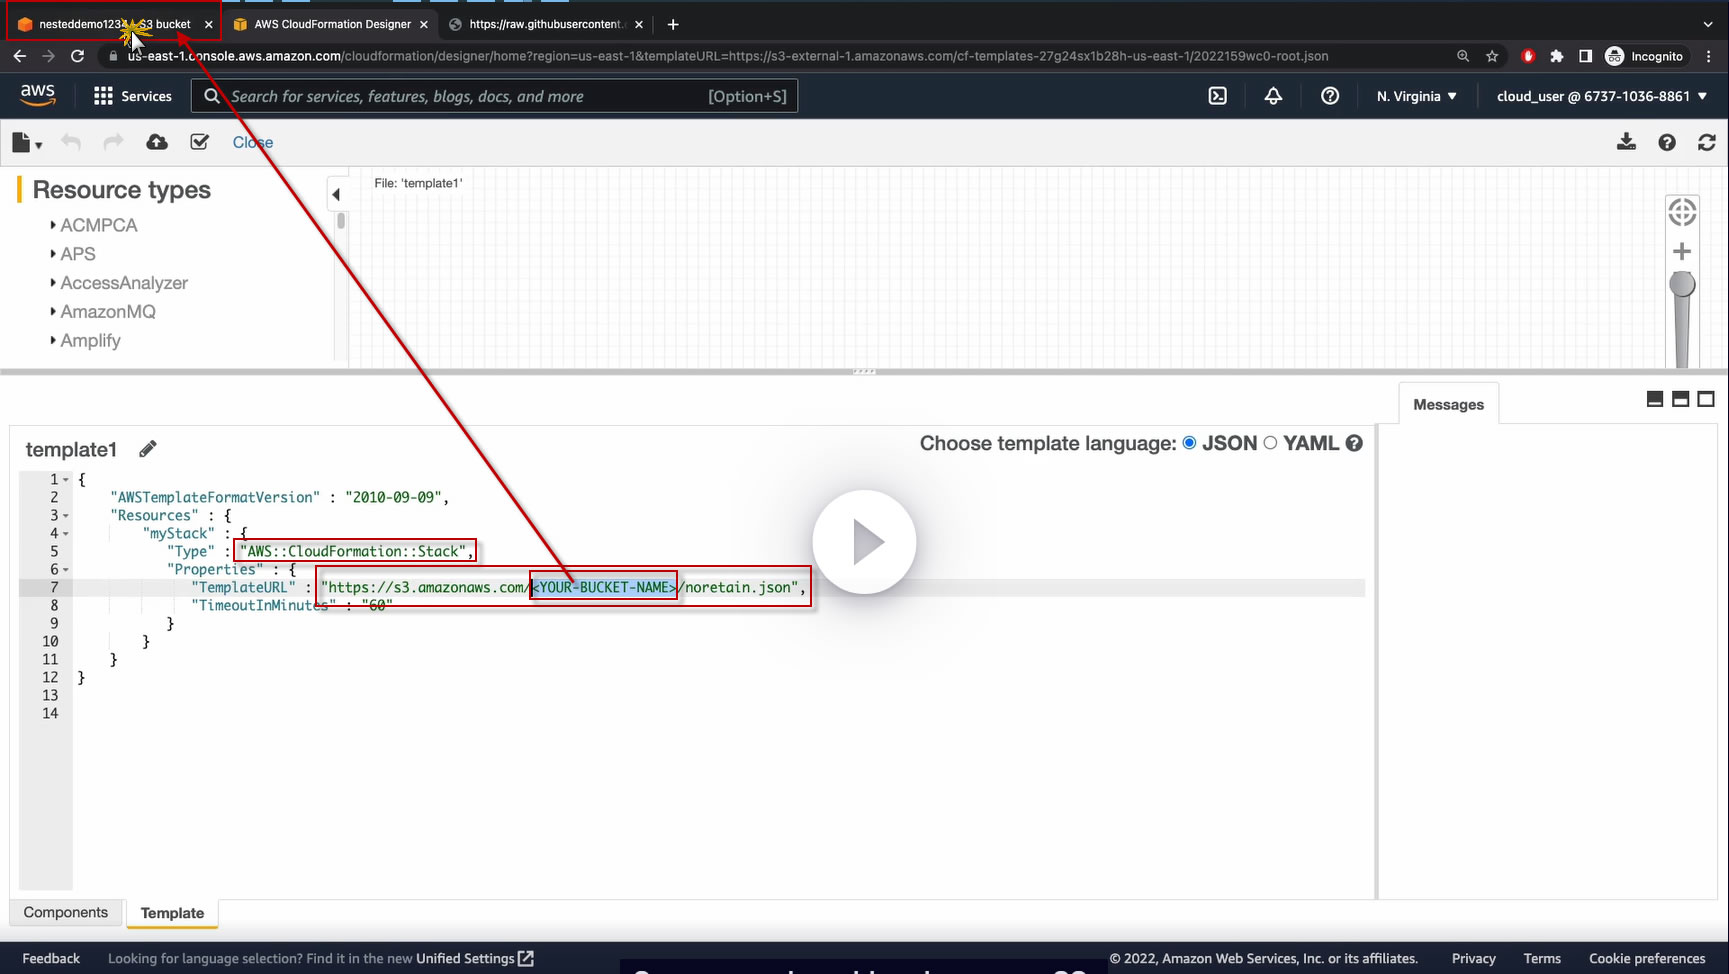Switch to the raw.githubusercontent browser tab
The image size is (1729, 974).
point(546,24)
